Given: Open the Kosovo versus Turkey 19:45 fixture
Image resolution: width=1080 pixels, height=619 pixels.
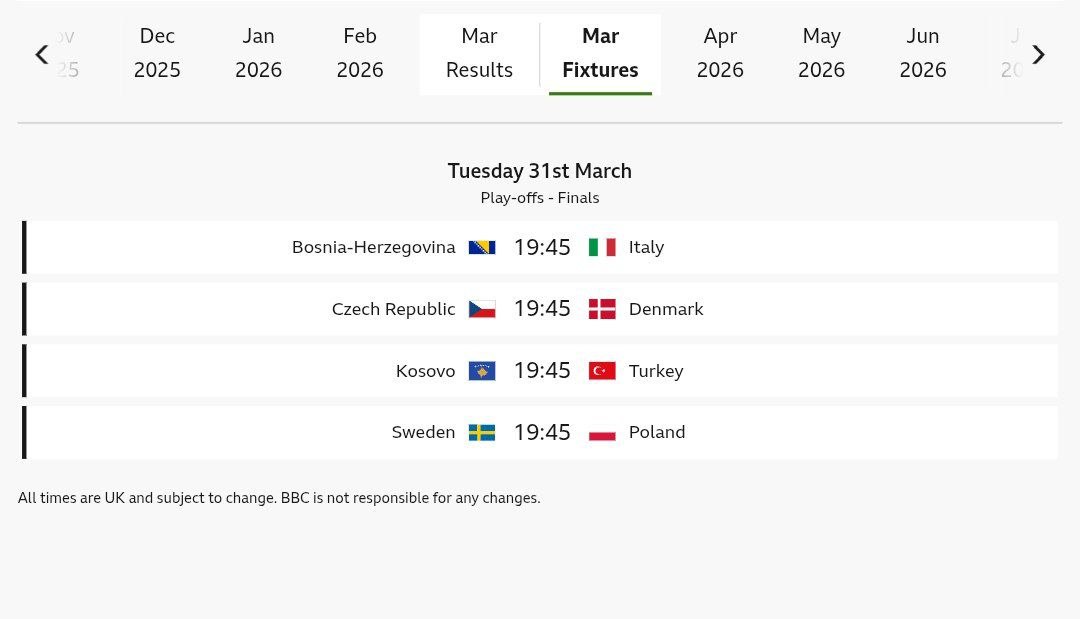Looking at the screenshot, I should tap(542, 371).
